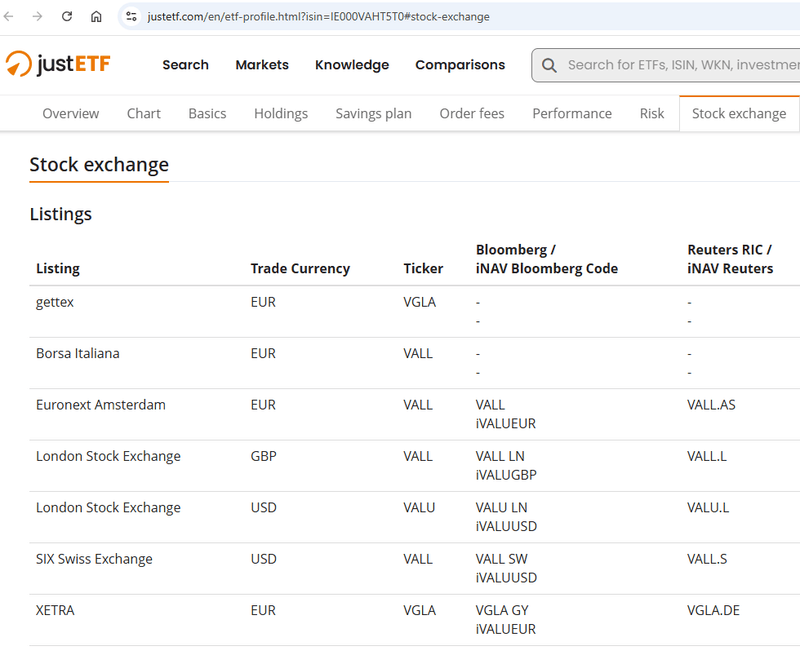Select the XETRA listing cell

pyautogui.click(x=55, y=610)
